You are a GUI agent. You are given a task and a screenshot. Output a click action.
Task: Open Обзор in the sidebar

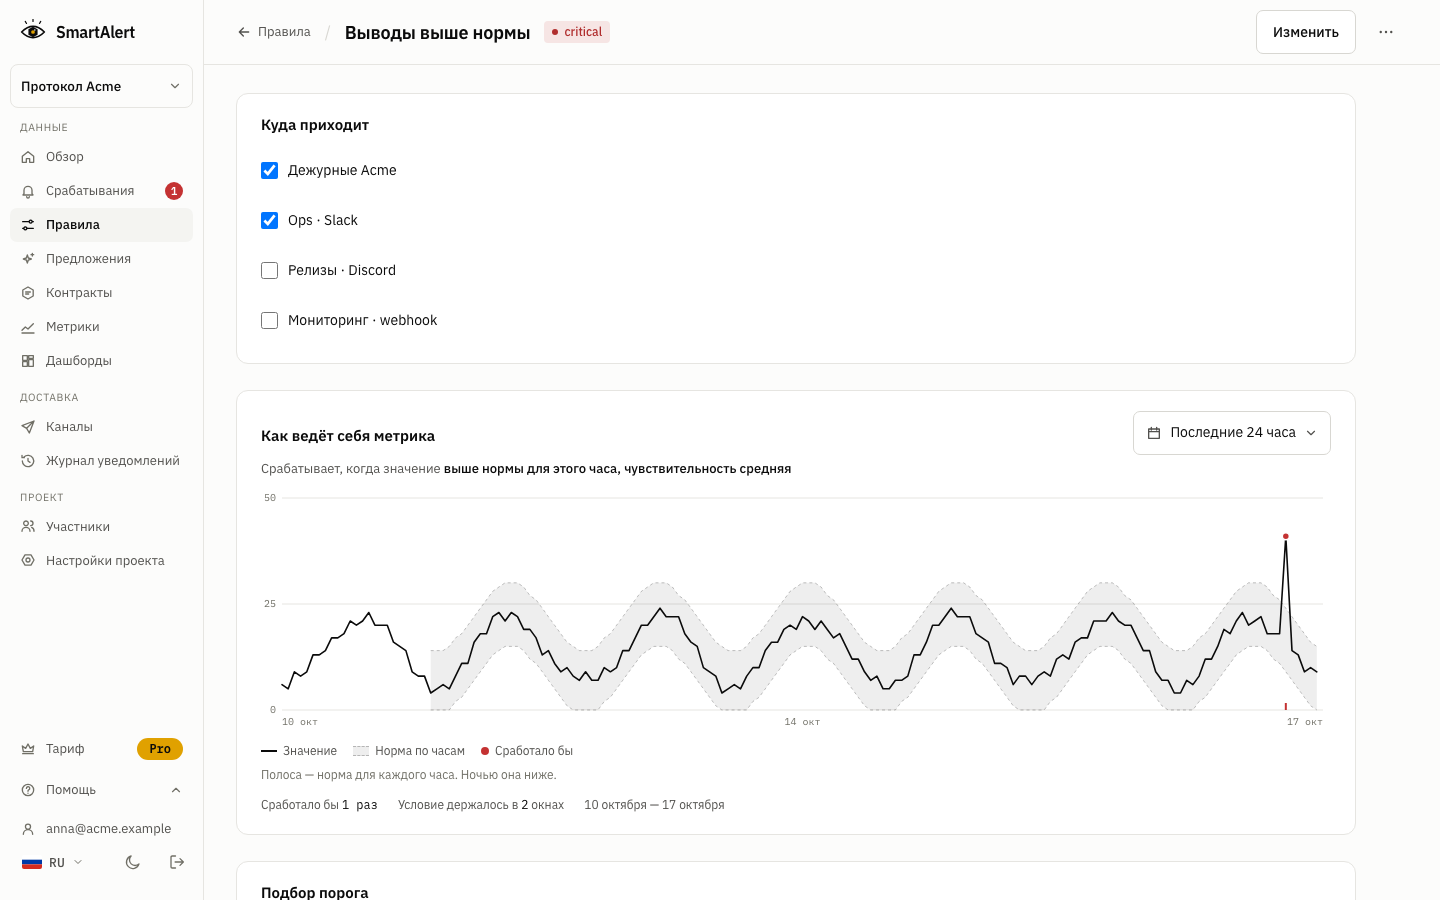[101, 157]
